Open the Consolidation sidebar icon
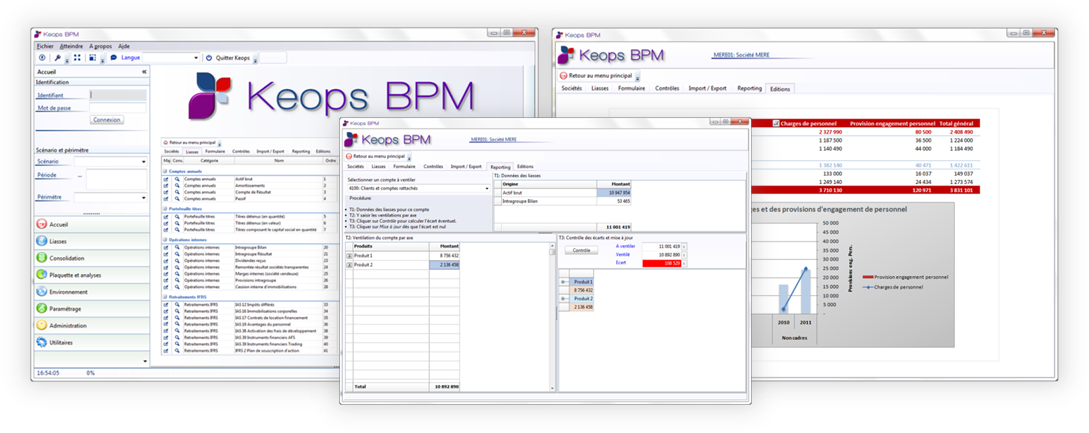Image resolution: width=1089 pixels, height=433 pixels. click(42, 258)
